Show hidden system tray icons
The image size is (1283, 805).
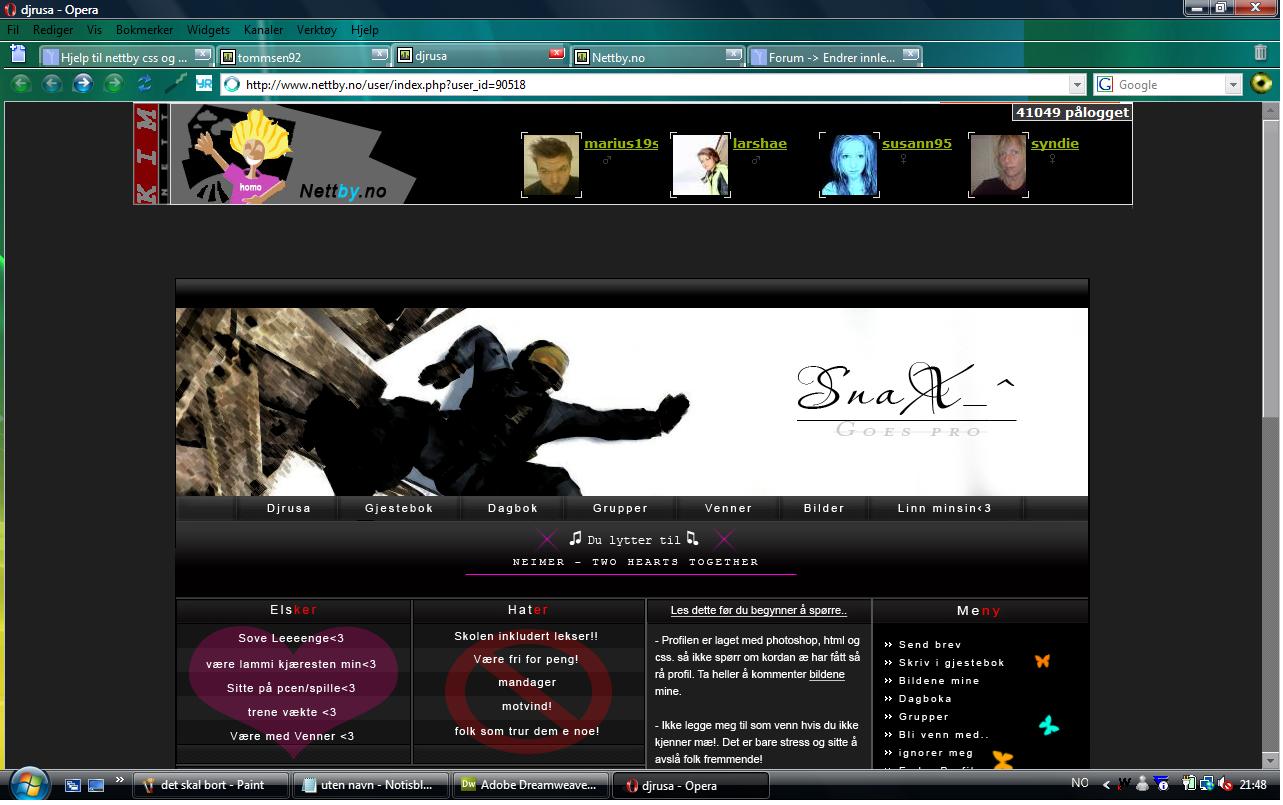[1106, 785]
